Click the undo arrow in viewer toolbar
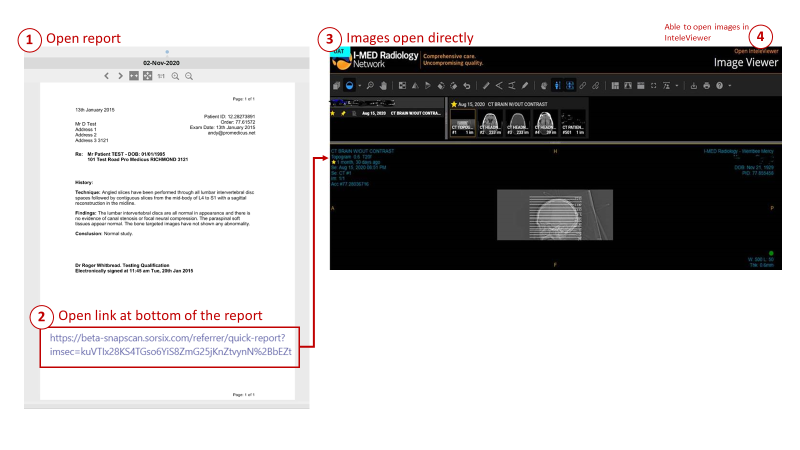Viewport: 800px width, 450px height. 467,86
